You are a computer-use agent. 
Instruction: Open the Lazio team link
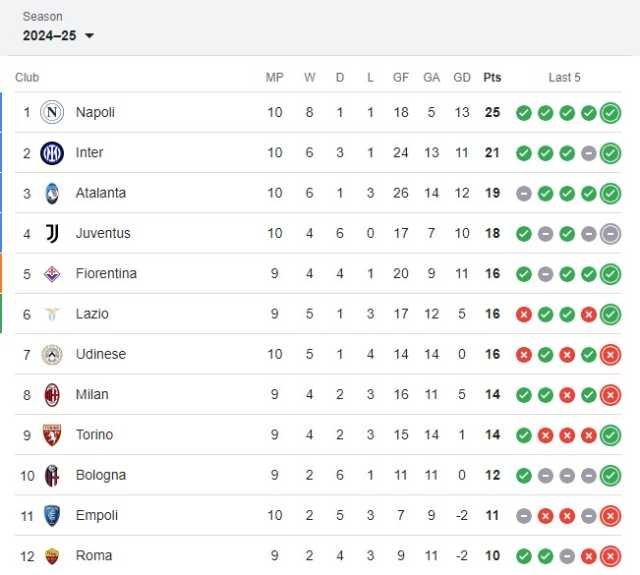click(92, 314)
